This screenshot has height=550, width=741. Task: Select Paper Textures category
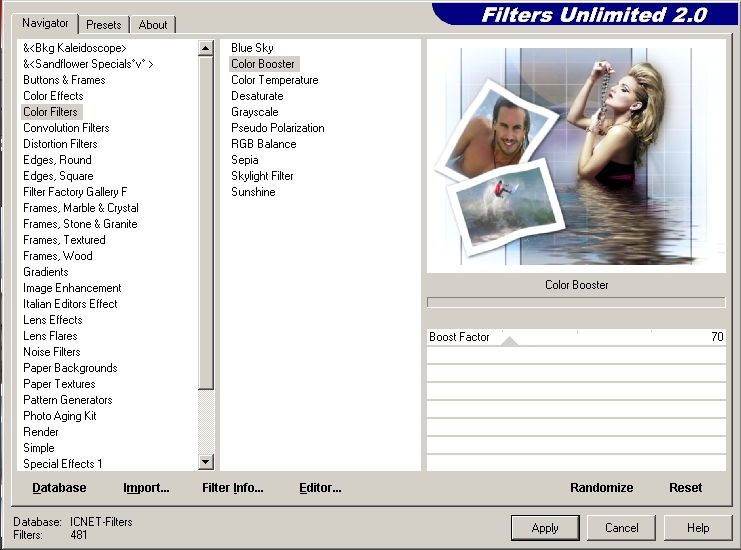(59, 384)
